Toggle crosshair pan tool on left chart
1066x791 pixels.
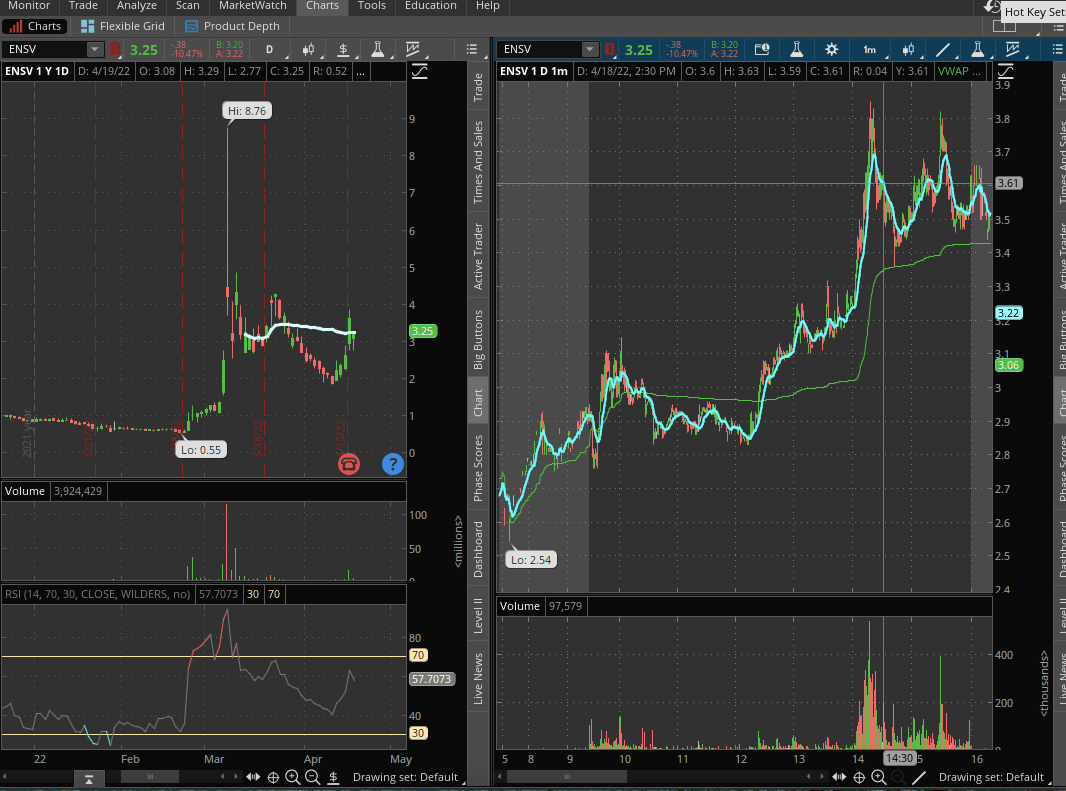pos(272,777)
